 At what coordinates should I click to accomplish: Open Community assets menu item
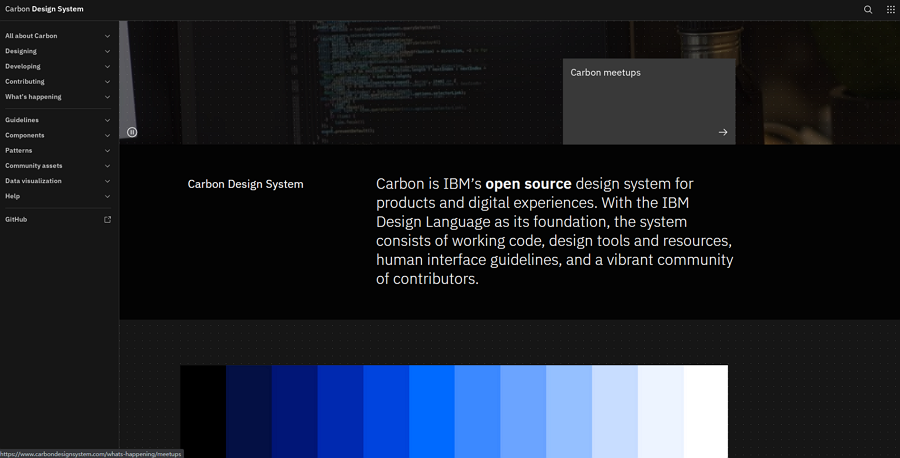(x=58, y=166)
